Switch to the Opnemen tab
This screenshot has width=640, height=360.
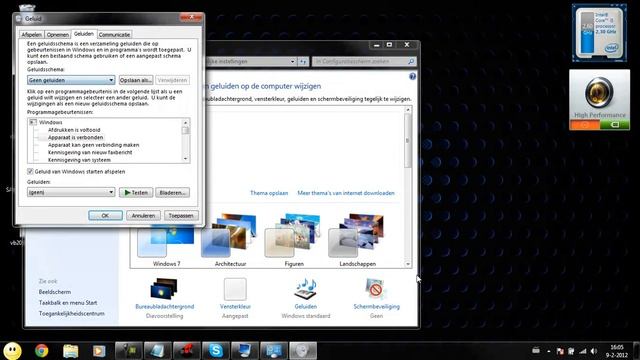point(58,35)
